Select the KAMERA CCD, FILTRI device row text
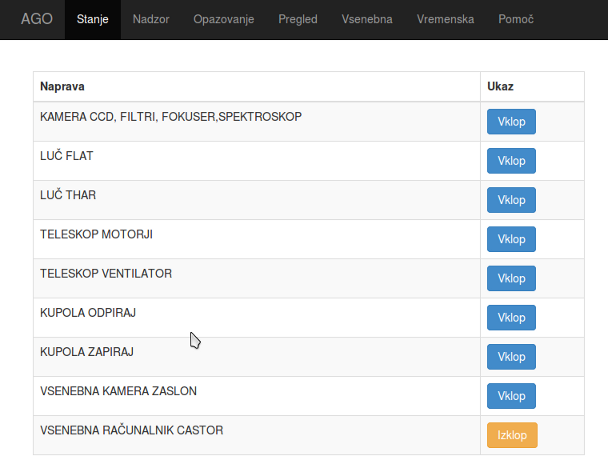 point(170,117)
